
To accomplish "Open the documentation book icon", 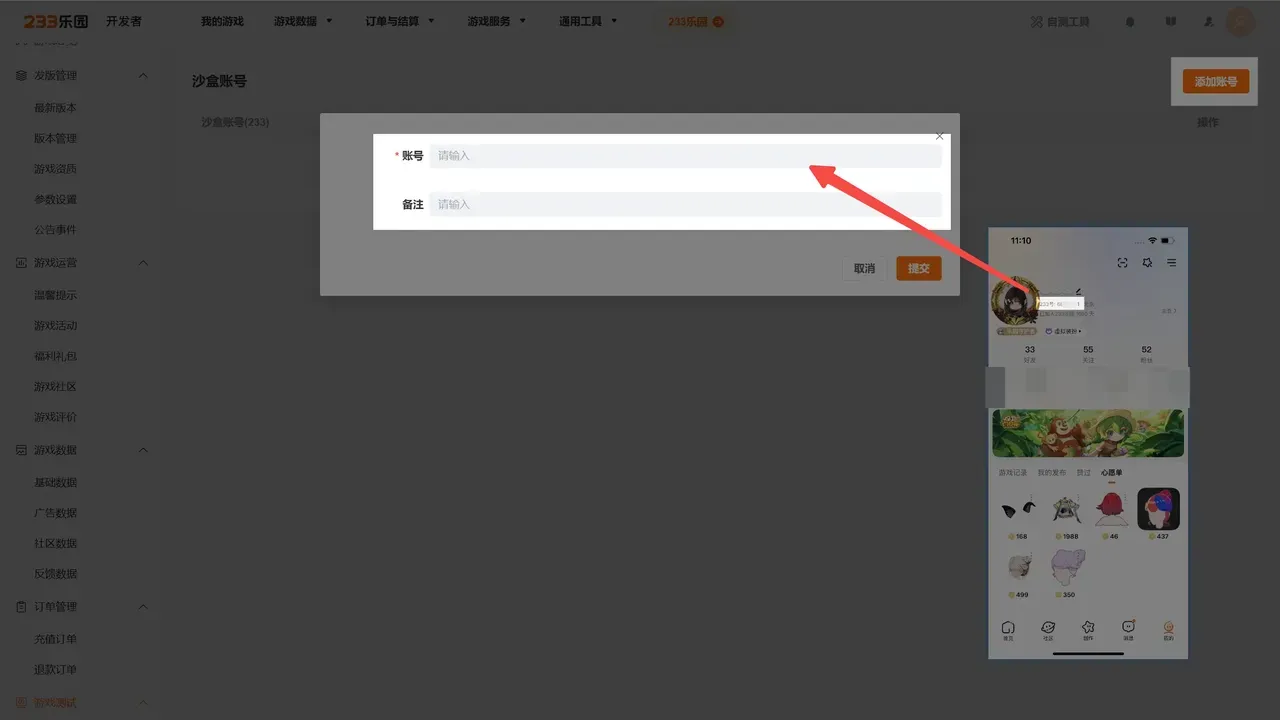I will click(x=1171, y=22).
